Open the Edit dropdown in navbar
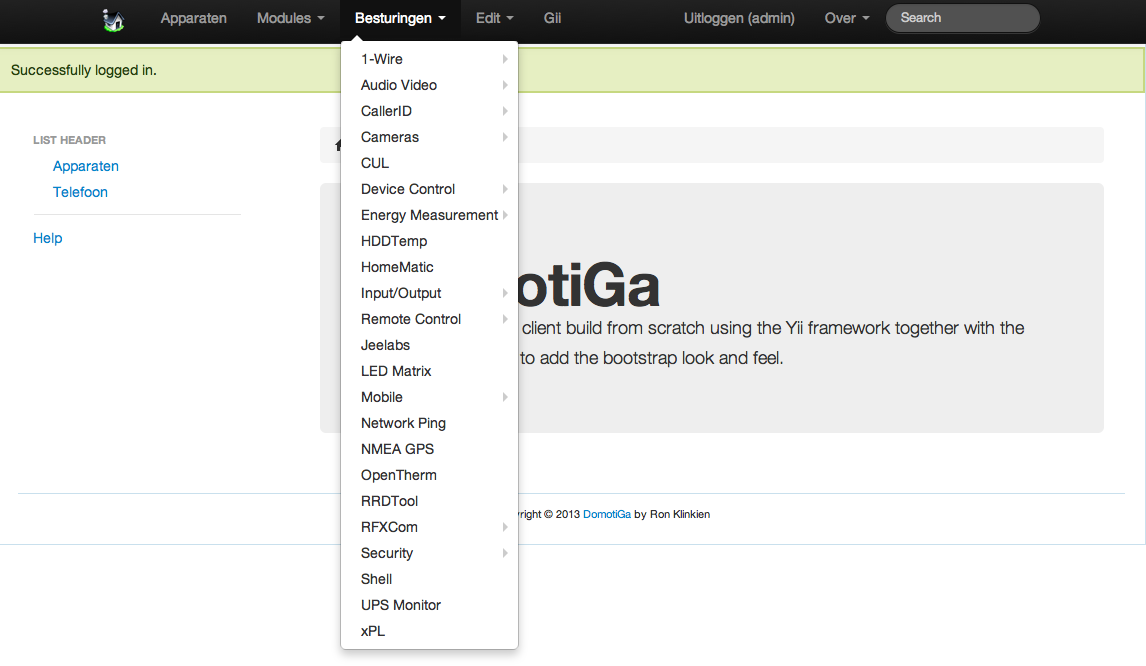 tap(494, 18)
